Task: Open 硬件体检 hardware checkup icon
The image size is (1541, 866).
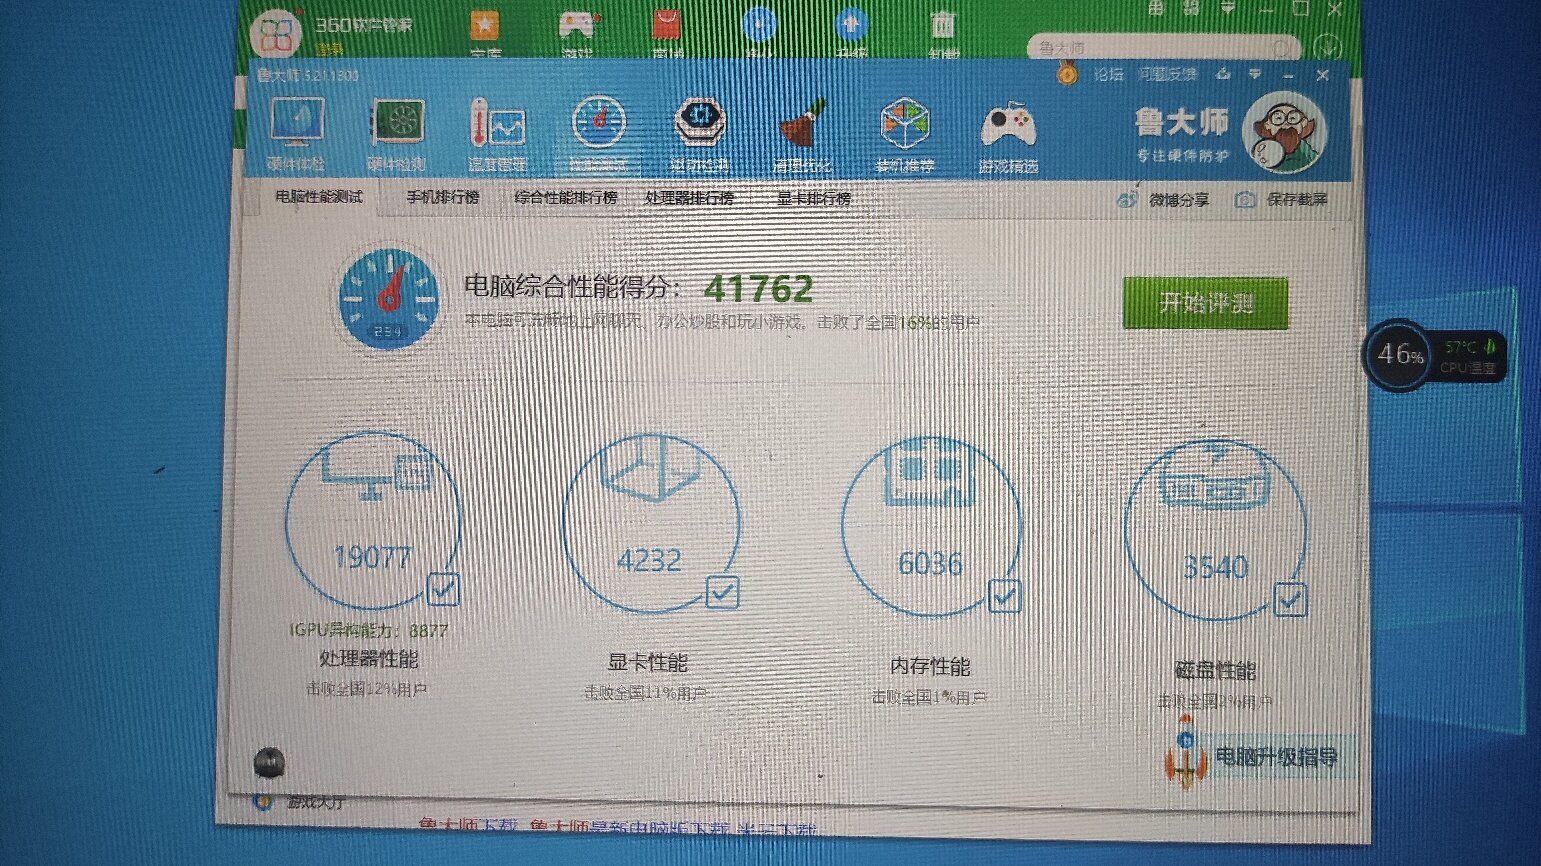Action: [296, 134]
